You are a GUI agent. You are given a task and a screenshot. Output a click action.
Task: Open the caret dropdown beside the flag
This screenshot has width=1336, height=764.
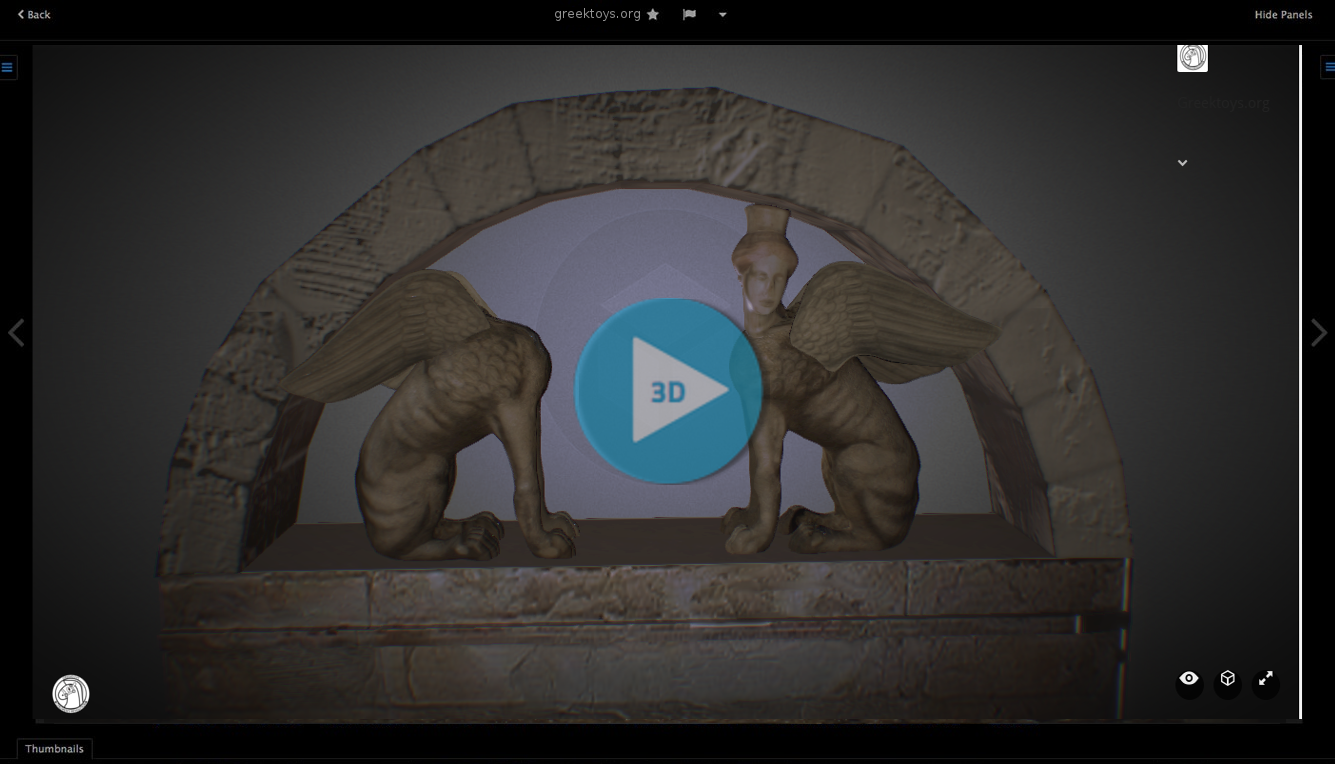[x=722, y=14]
